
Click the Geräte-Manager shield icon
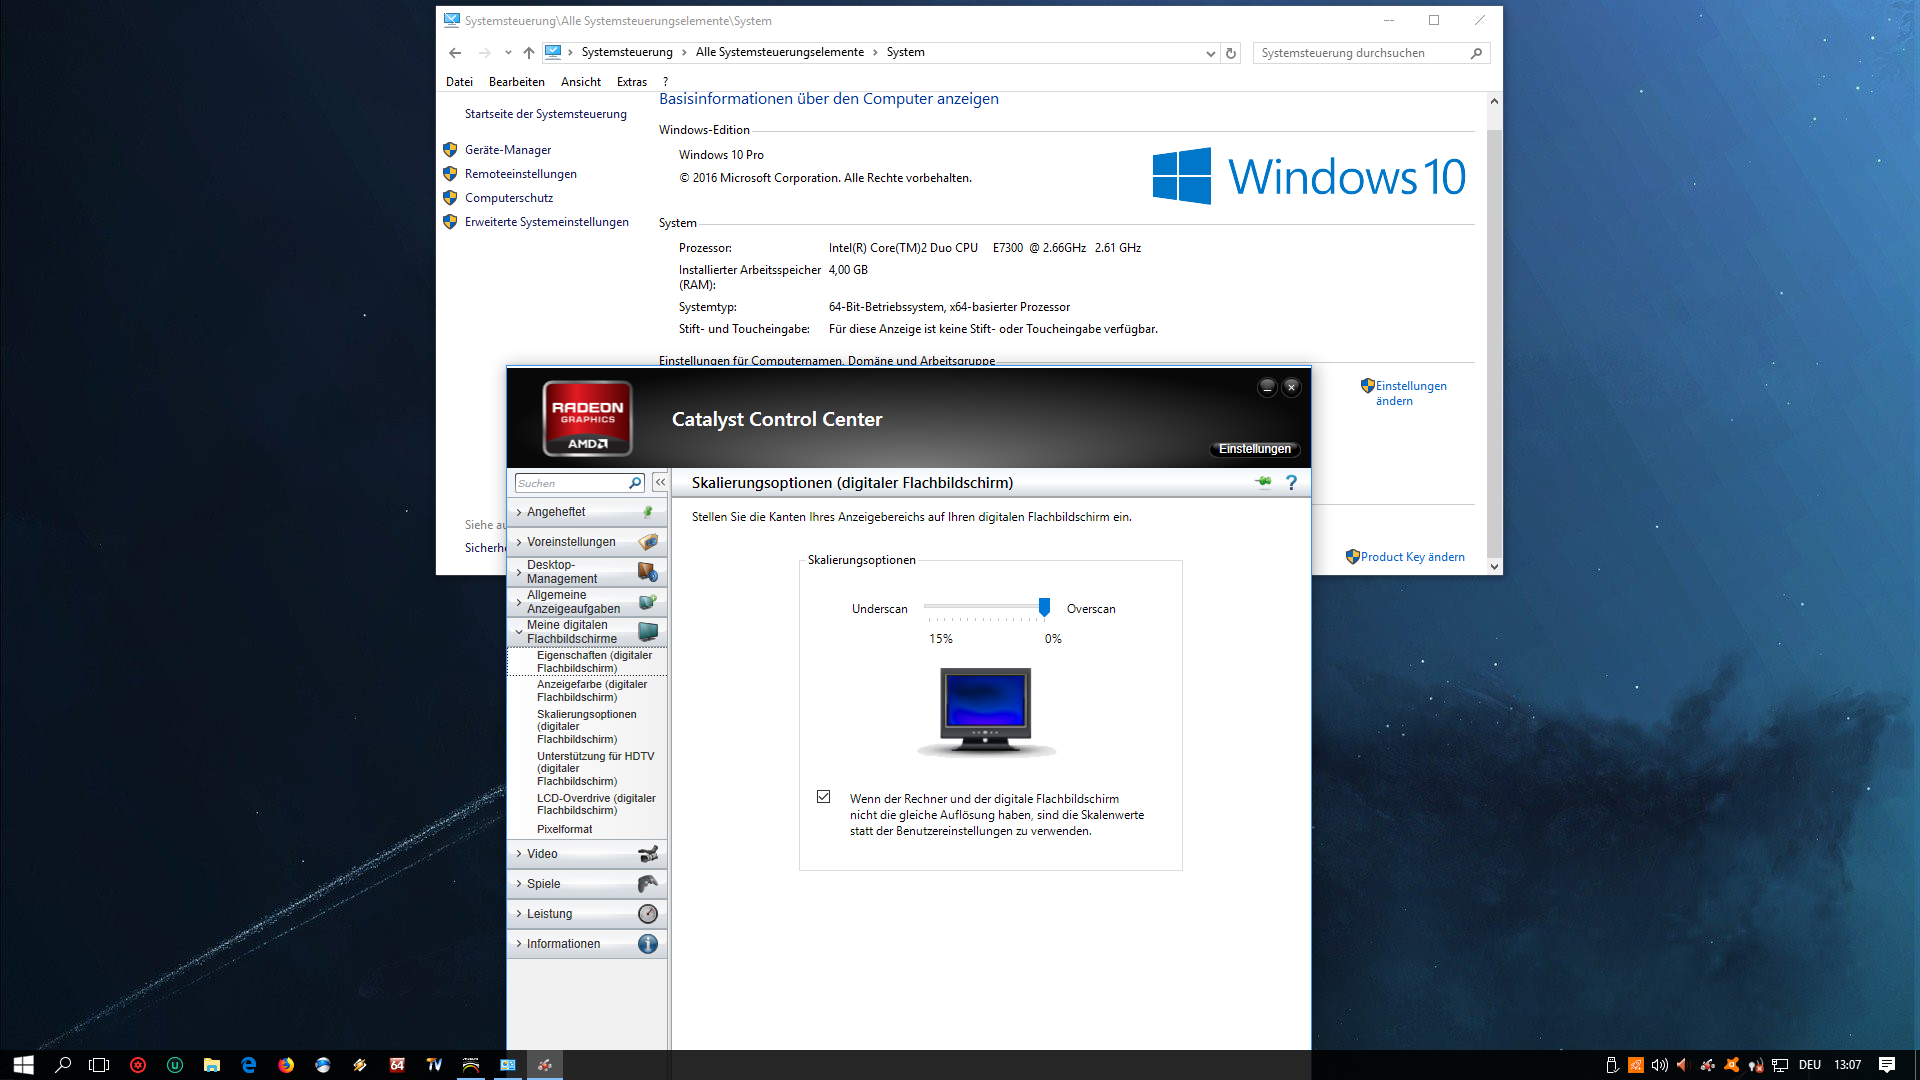click(450, 150)
